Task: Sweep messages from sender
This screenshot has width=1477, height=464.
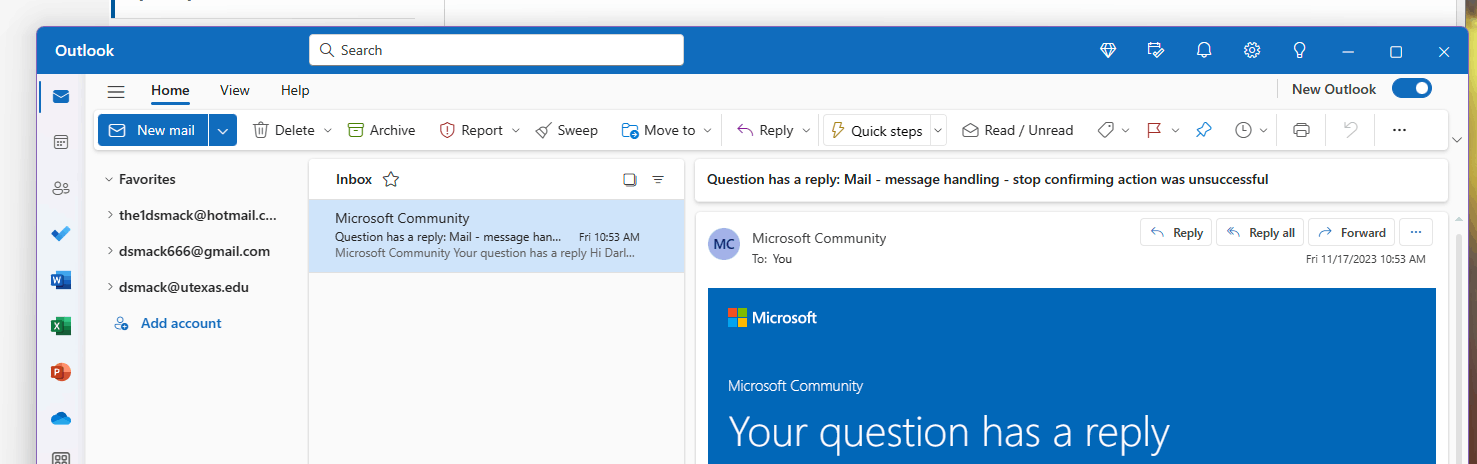Action: (x=566, y=130)
